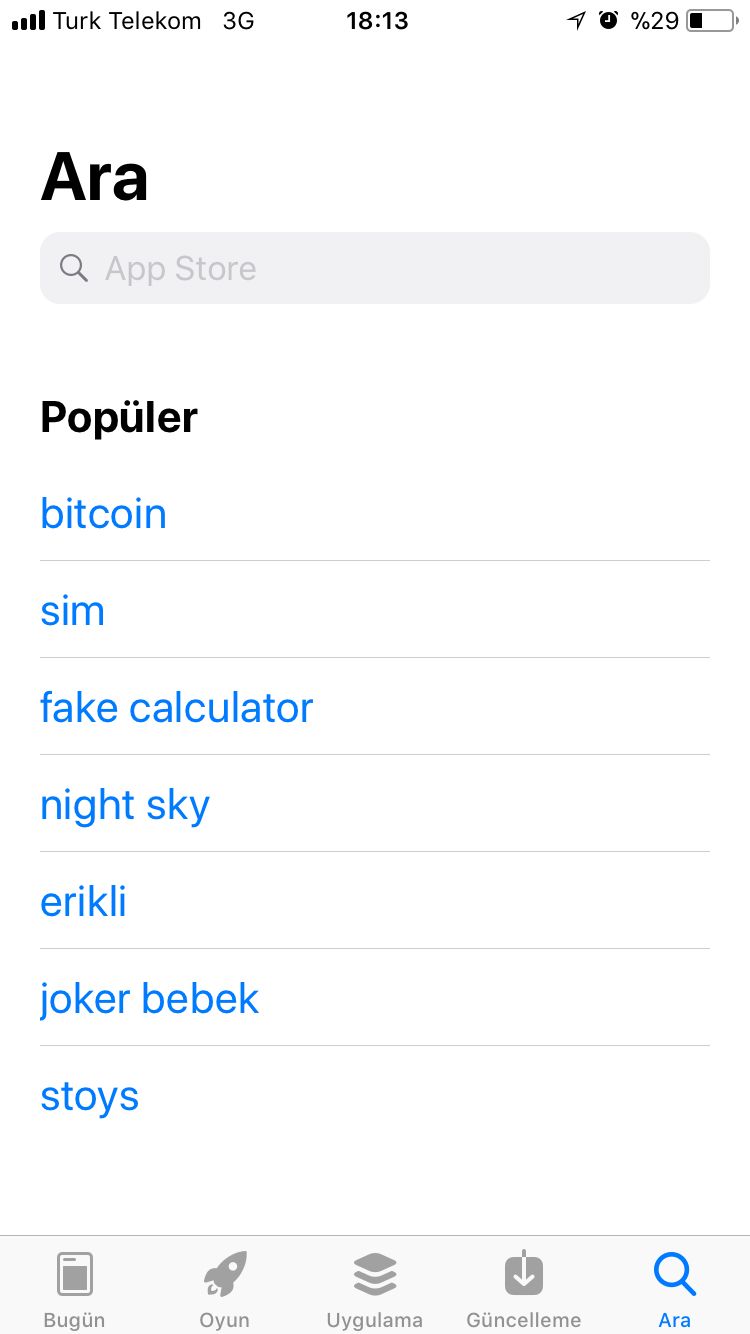This screenshot has height=1334, width=750.
Task: Tap the Ara page heading
Action: tap(94, 178)
